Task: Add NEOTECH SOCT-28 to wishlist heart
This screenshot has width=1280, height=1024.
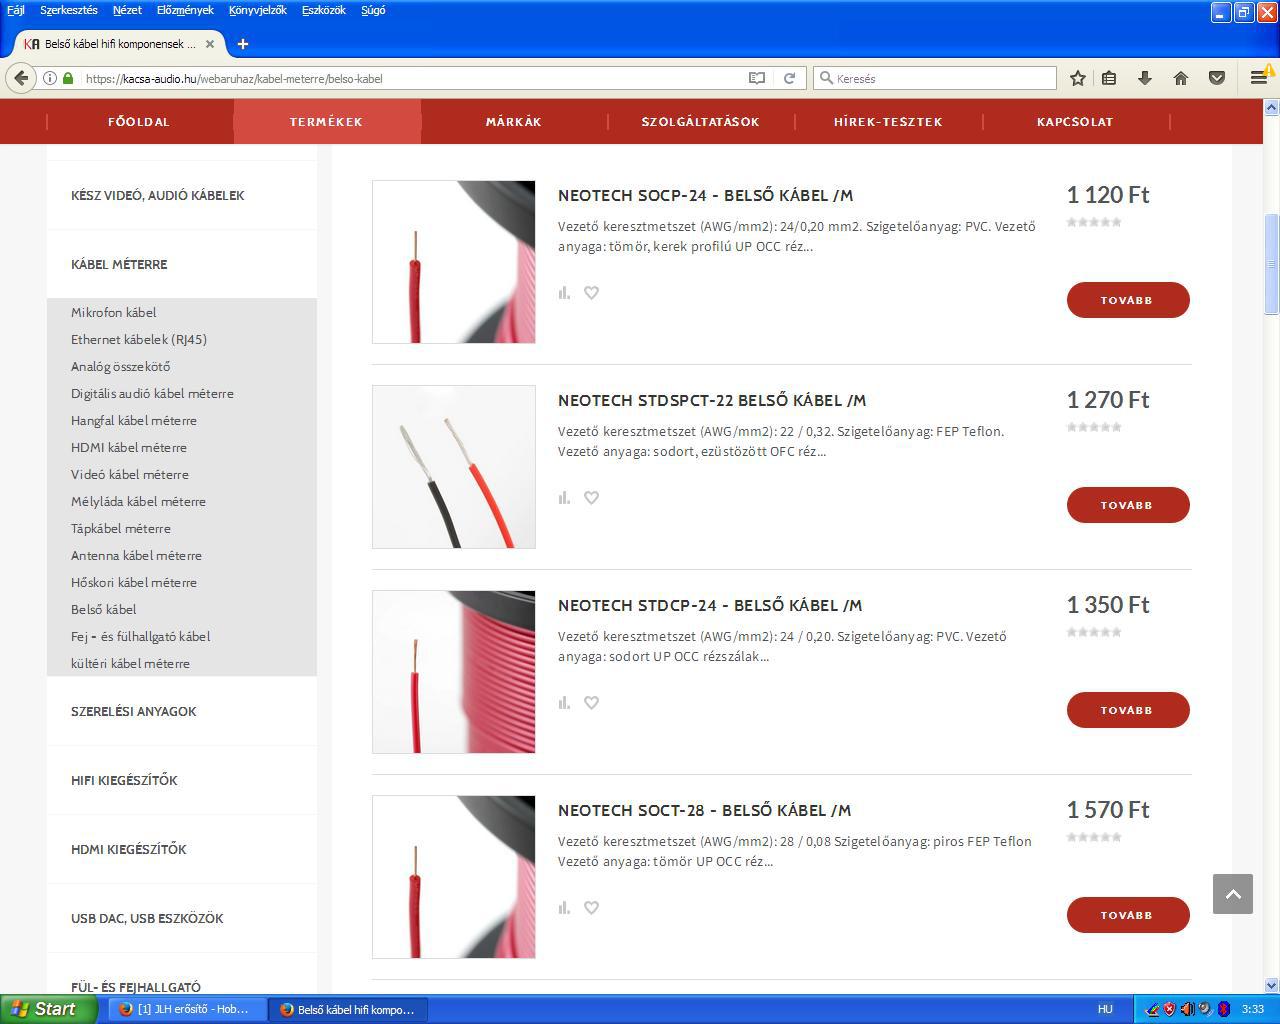Action: 592,908
